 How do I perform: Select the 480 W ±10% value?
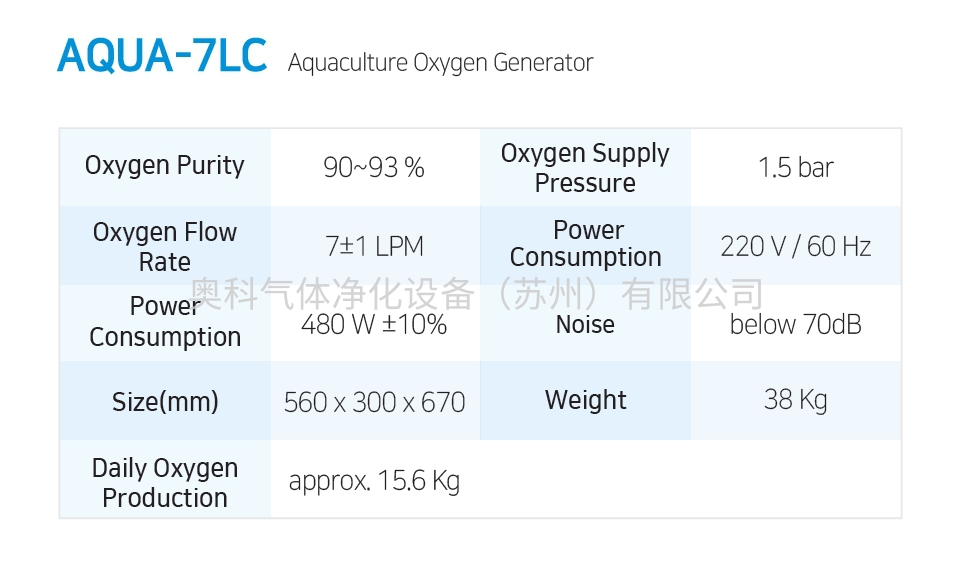[x=374, y=324]
